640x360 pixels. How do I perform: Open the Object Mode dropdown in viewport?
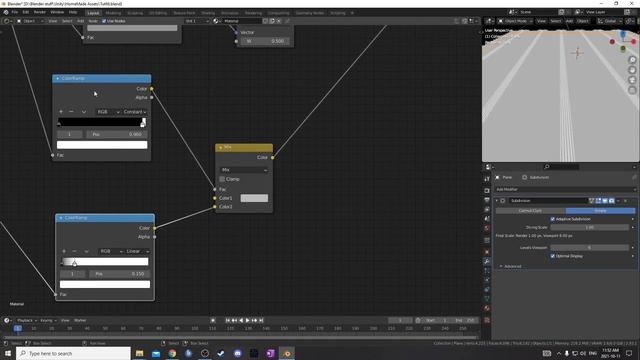tap(515, 21)
